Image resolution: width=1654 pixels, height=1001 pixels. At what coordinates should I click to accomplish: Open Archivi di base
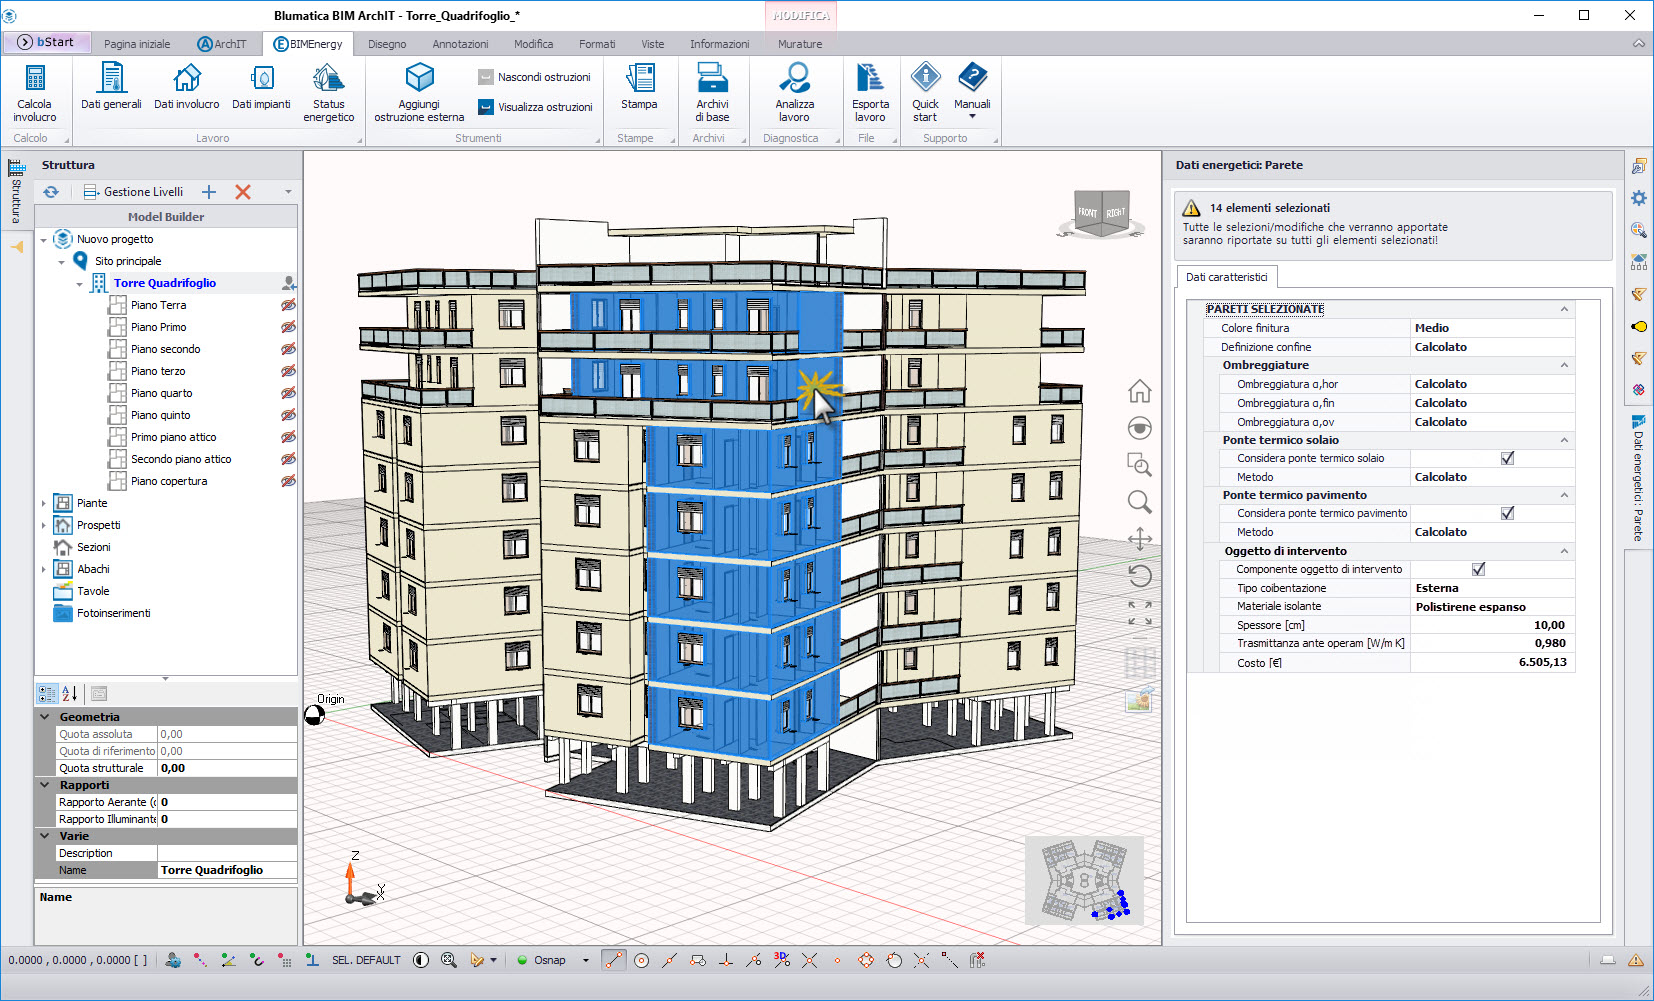click(x=712, y=93)
